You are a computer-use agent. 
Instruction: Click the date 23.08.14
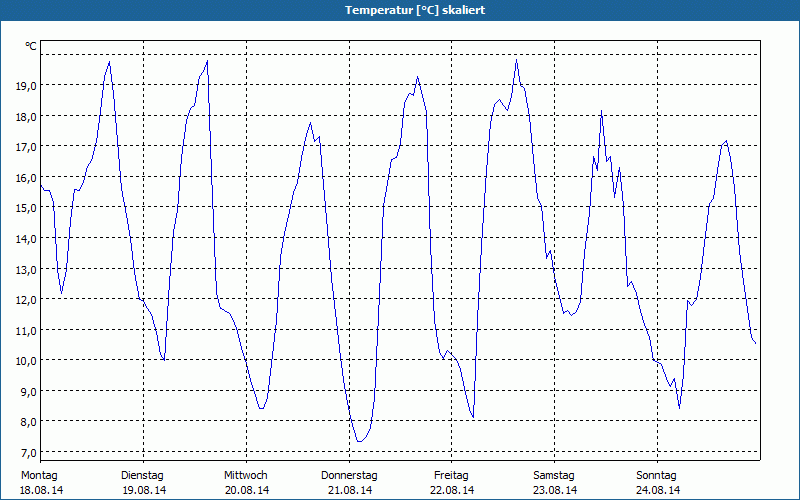coord(555,490)
